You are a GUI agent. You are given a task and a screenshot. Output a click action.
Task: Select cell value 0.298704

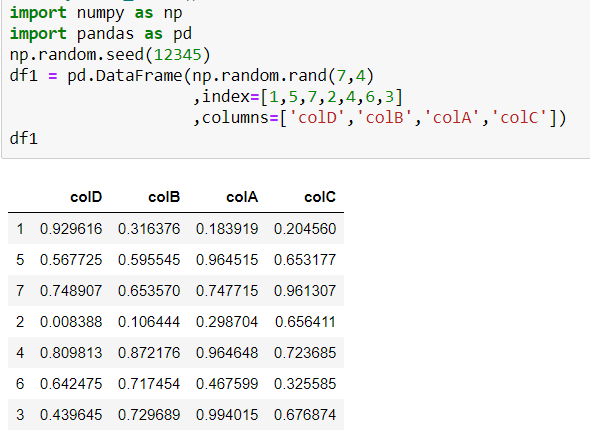(x=227, y=322)
